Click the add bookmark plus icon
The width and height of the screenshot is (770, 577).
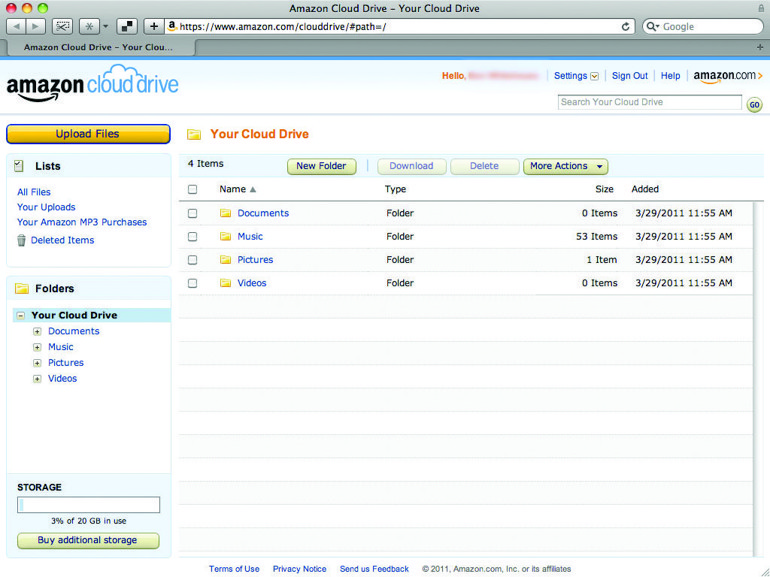[x=154, y=27]
